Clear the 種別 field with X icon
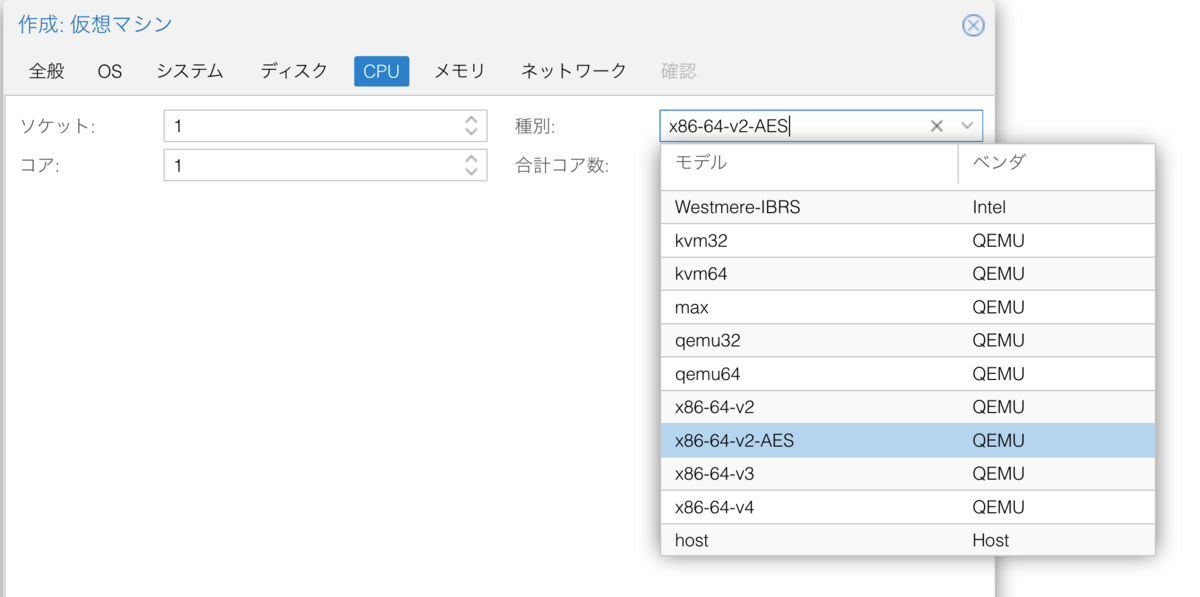 pyautogui.click(x=937, y=126)
